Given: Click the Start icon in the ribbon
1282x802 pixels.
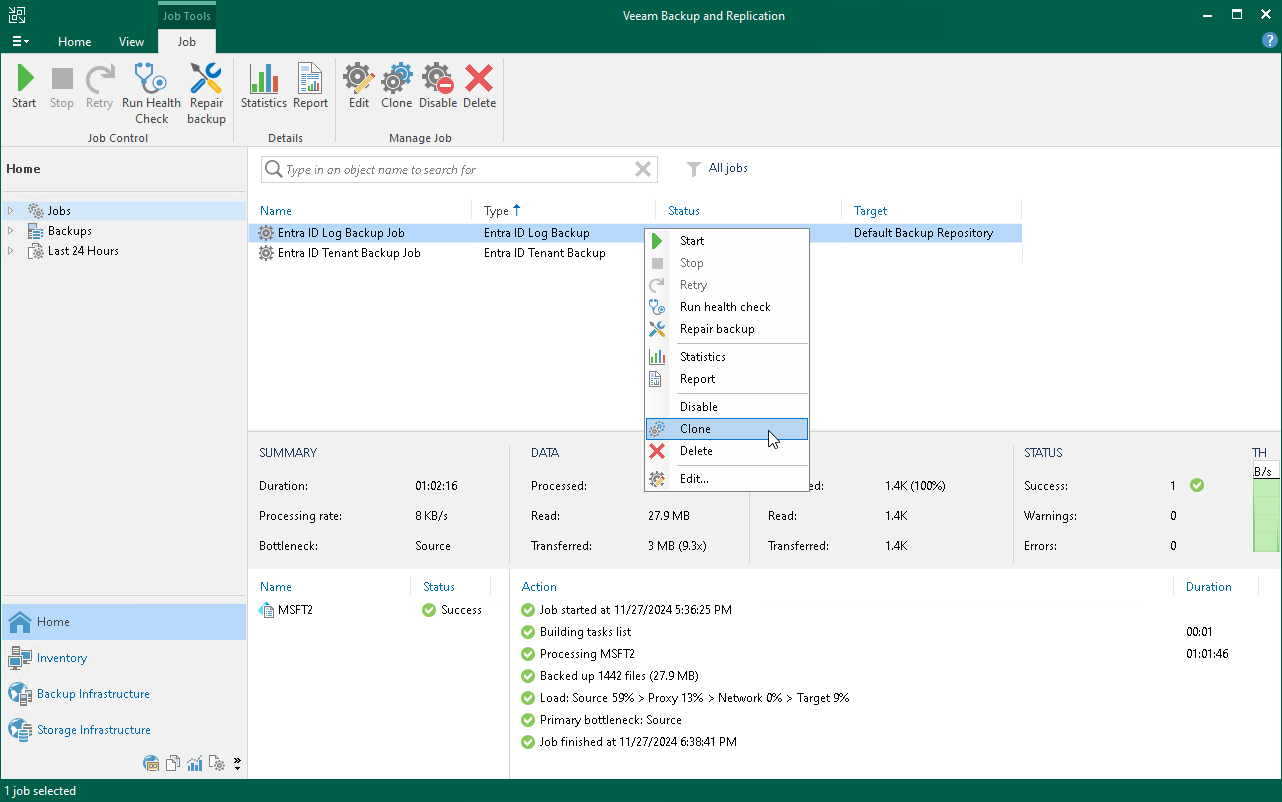Looking at the screenshot, I should [24, 78].
